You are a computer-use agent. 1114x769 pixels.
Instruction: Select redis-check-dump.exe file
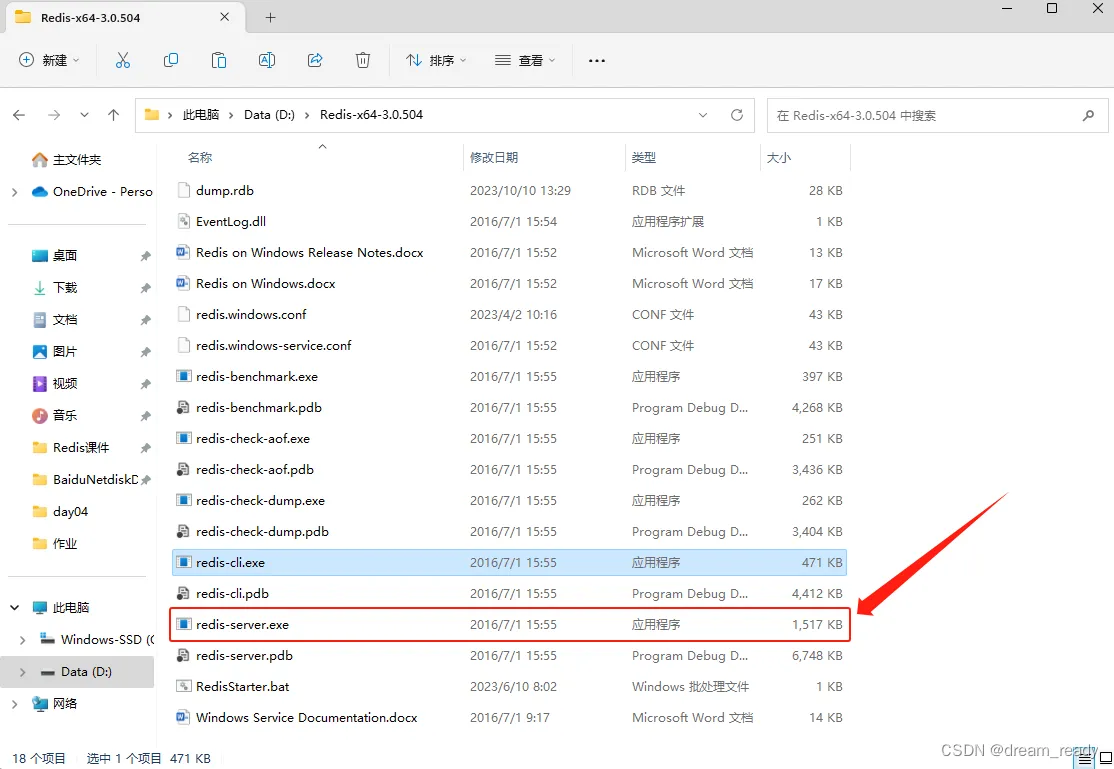tap(509, 500)
